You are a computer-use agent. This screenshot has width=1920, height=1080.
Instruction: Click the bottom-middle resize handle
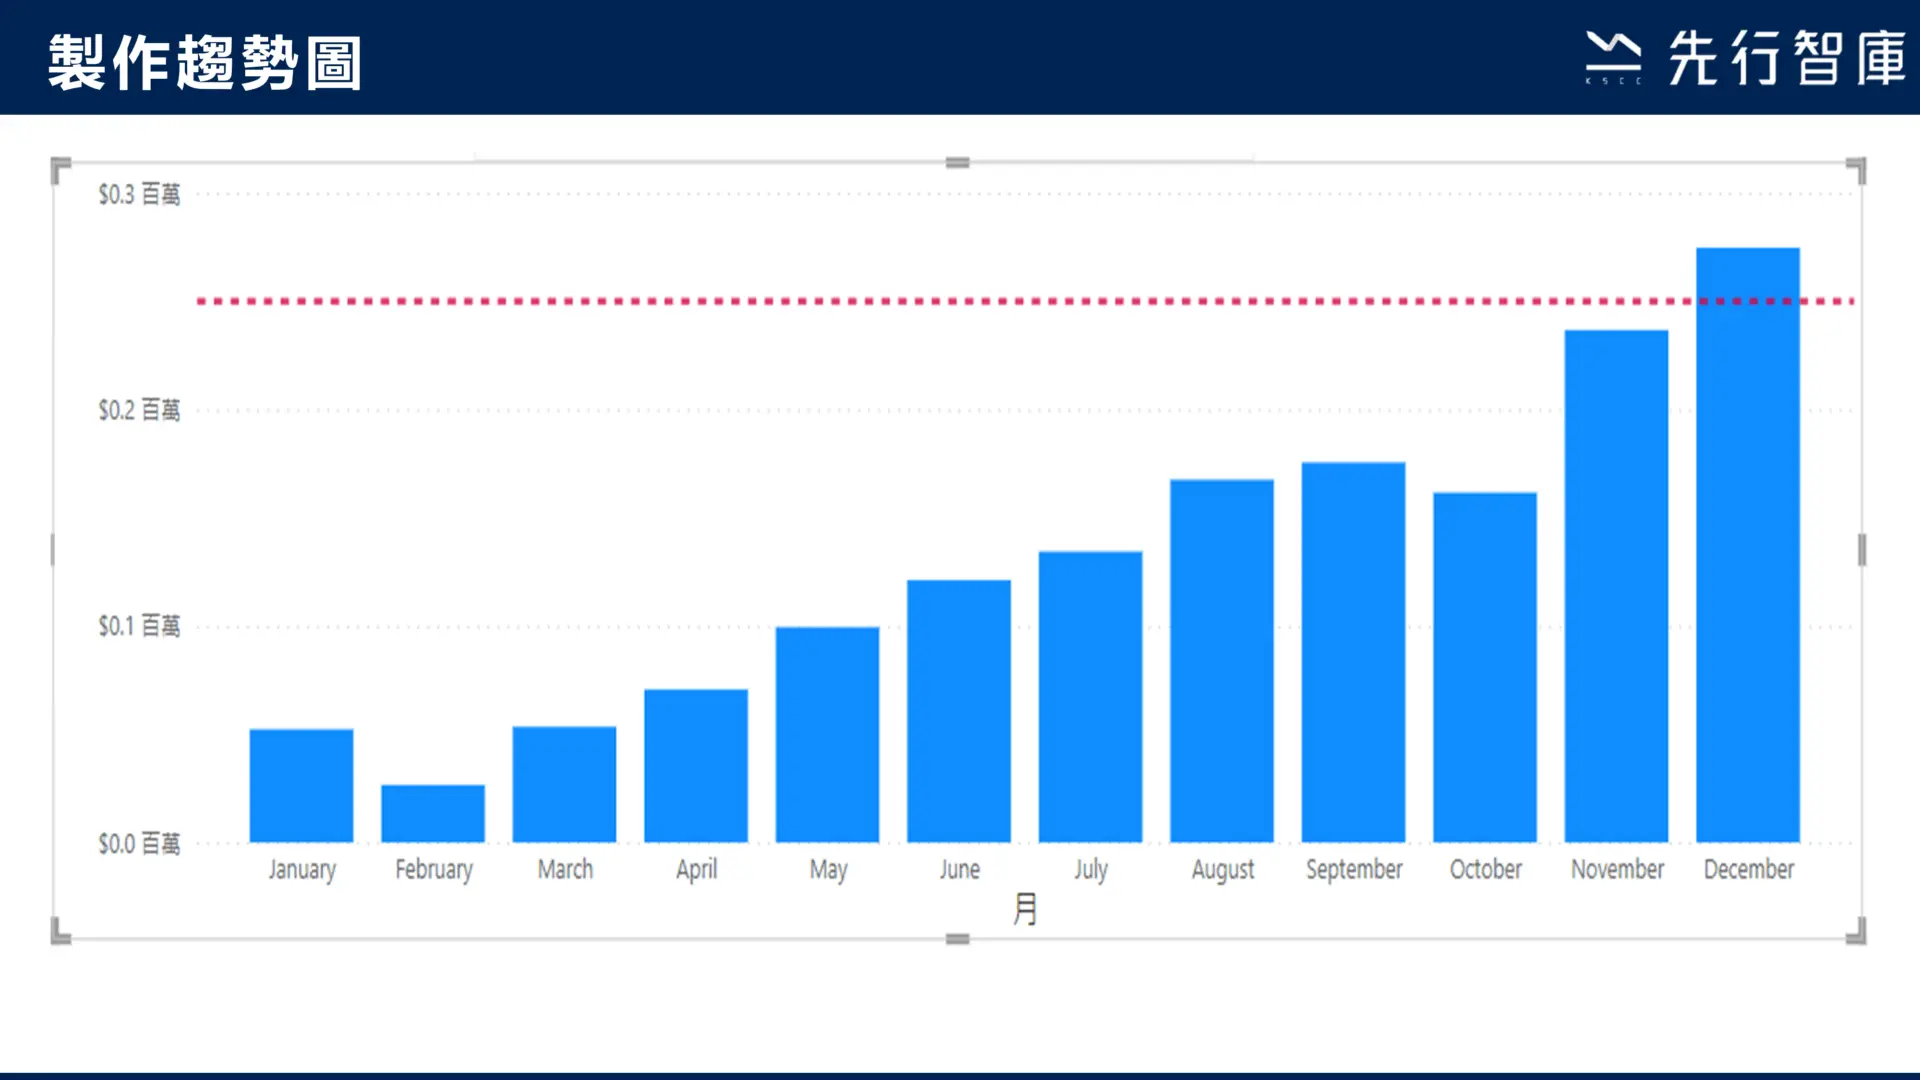pos(958,939)
